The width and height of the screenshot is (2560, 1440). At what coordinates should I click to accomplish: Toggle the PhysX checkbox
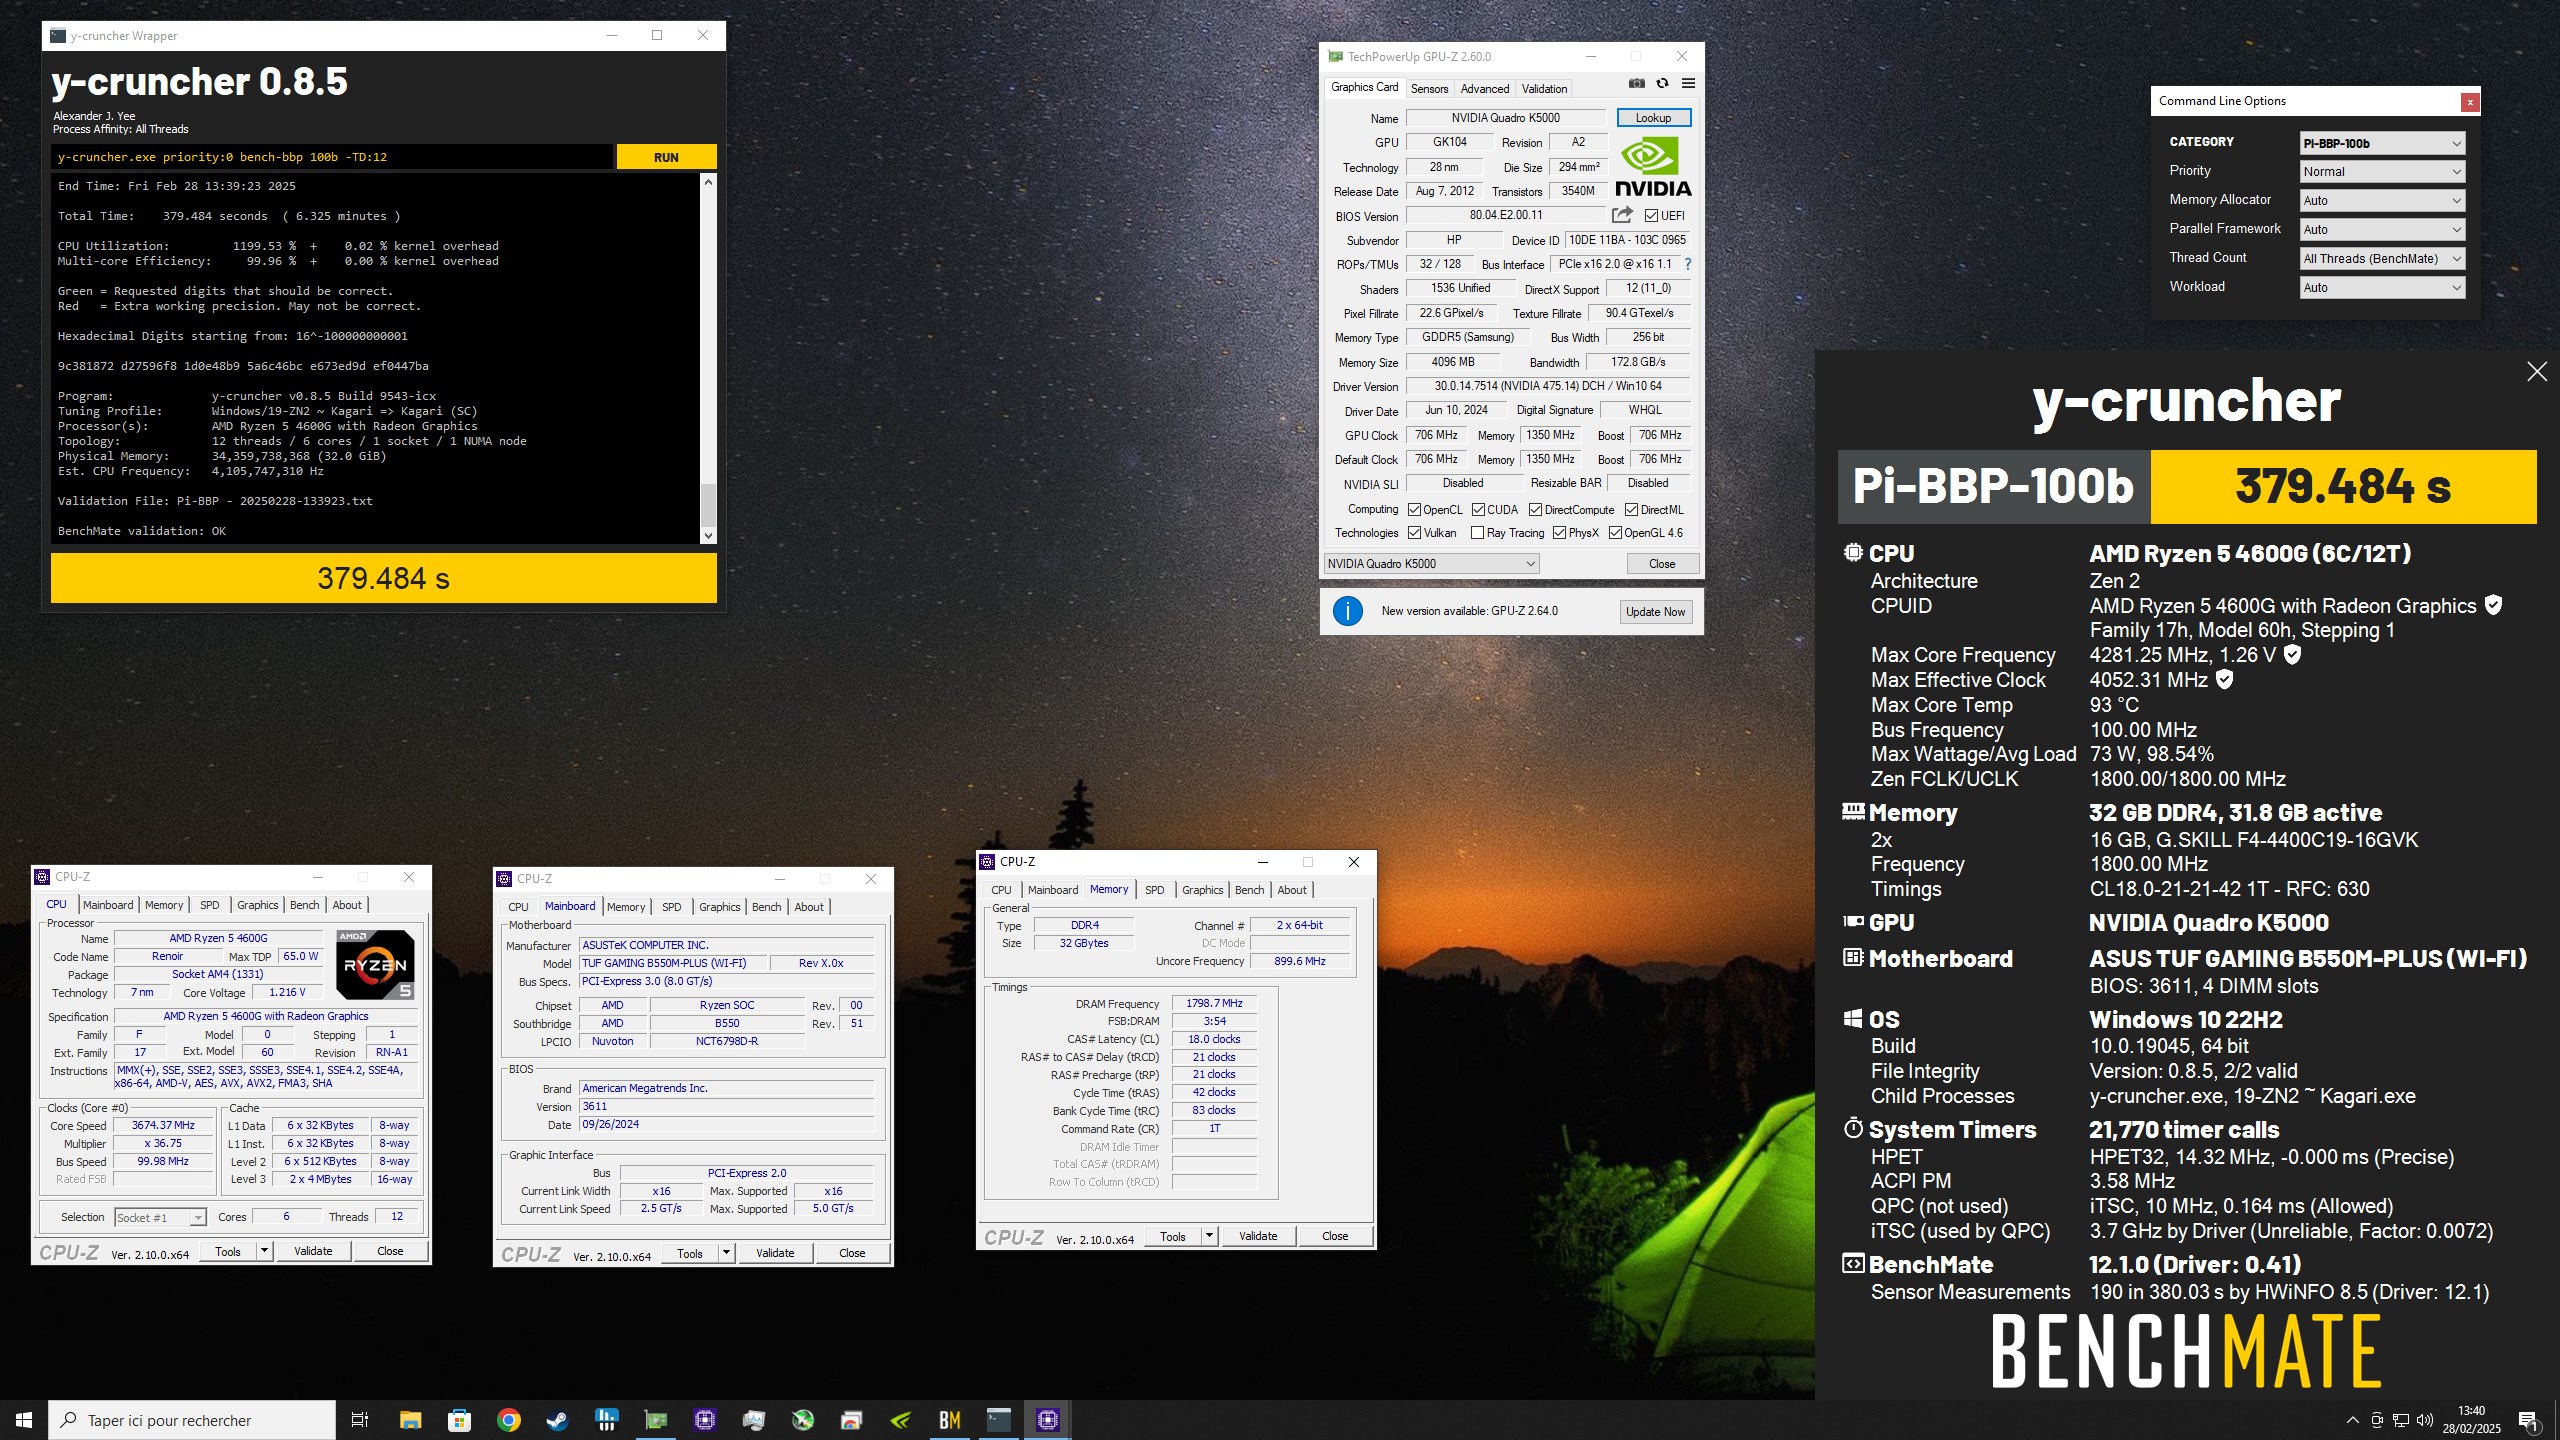click(1559, 533)
